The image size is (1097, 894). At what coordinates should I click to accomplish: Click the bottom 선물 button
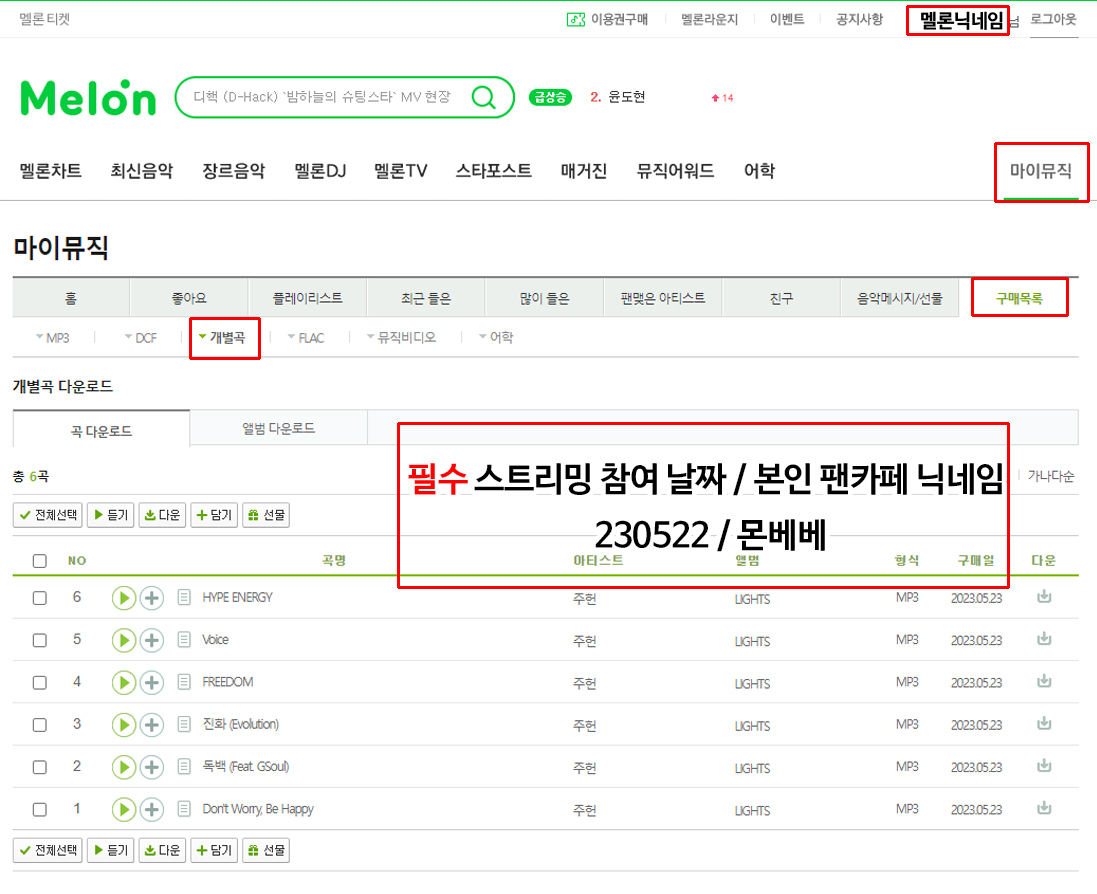coord(266,851)
